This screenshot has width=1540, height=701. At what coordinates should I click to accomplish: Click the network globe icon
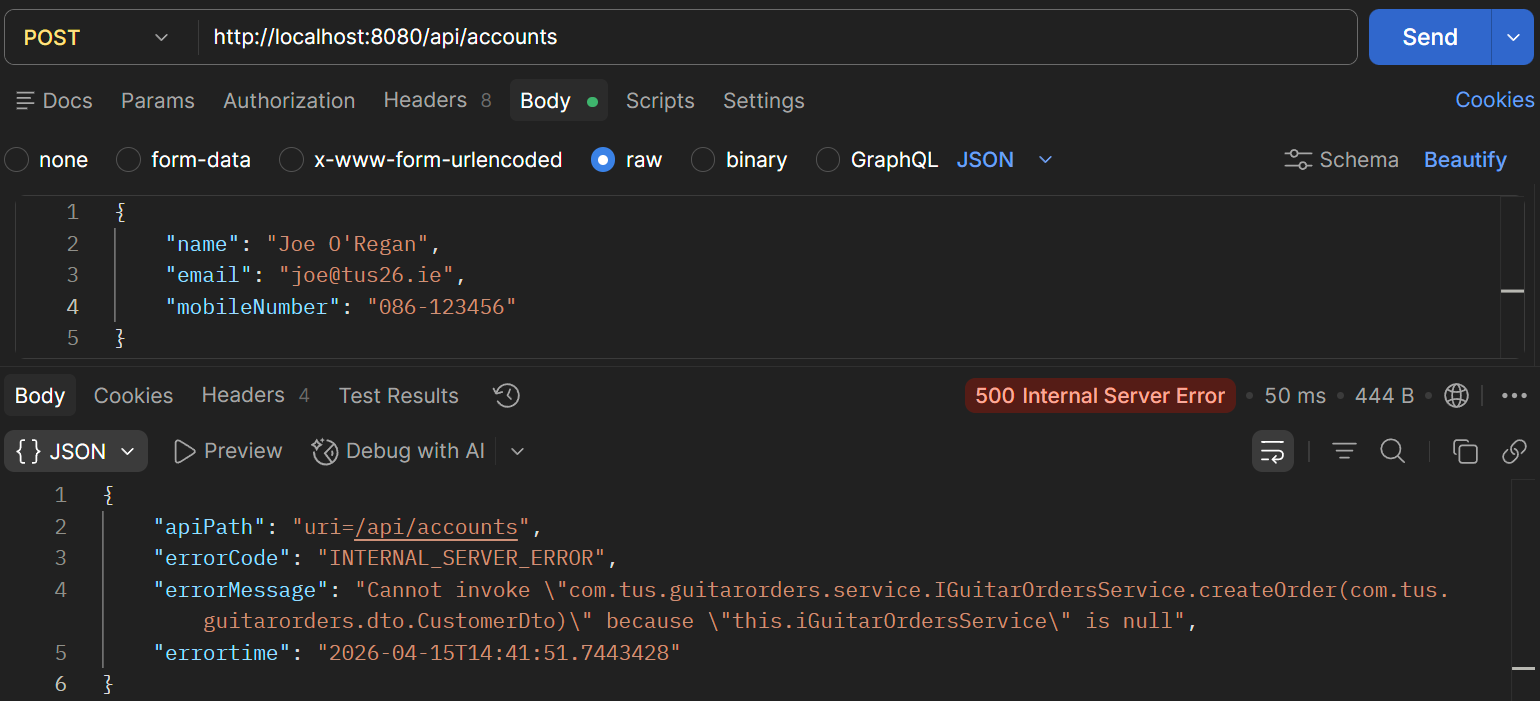tap(1456, 396)
